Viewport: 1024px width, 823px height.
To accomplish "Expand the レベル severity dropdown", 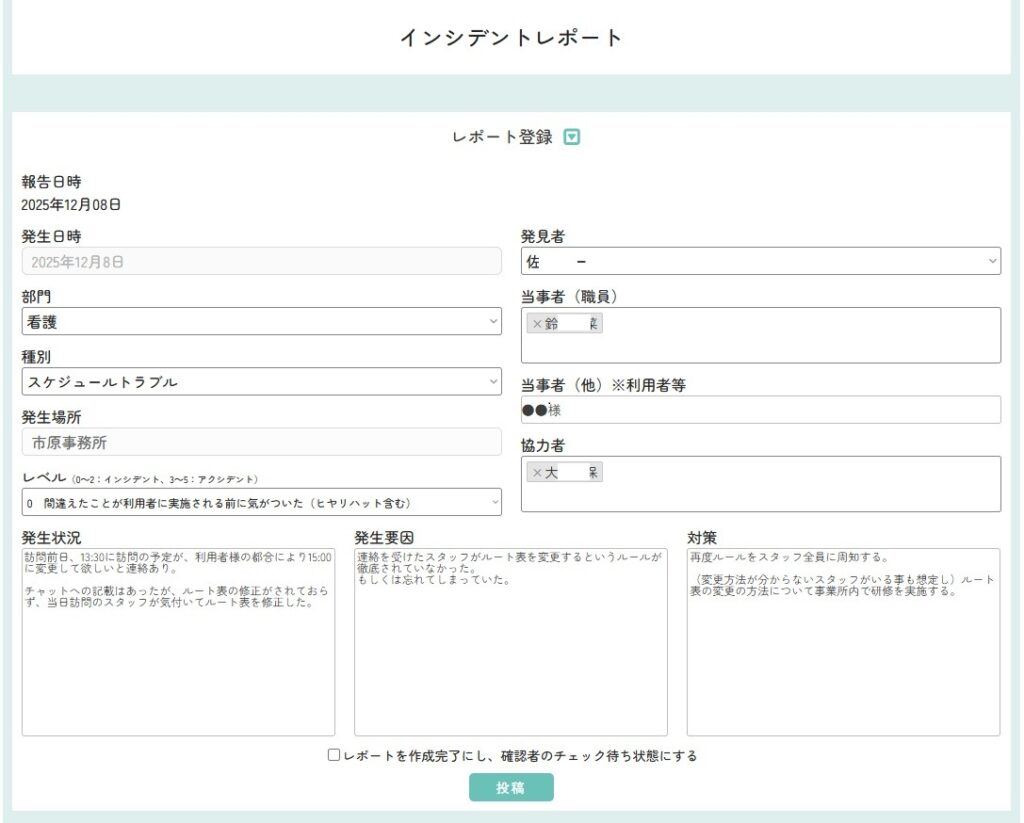I will [x=261, y=502].
